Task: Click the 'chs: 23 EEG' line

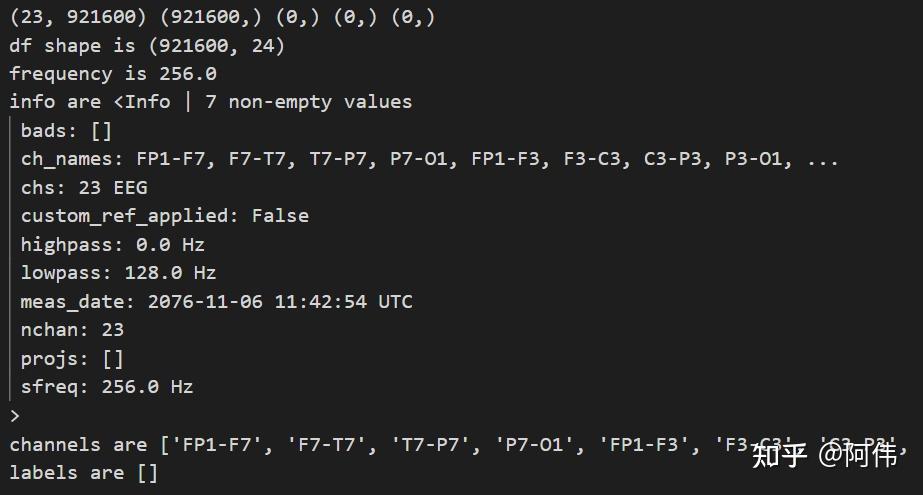Action: click(84, 188)
